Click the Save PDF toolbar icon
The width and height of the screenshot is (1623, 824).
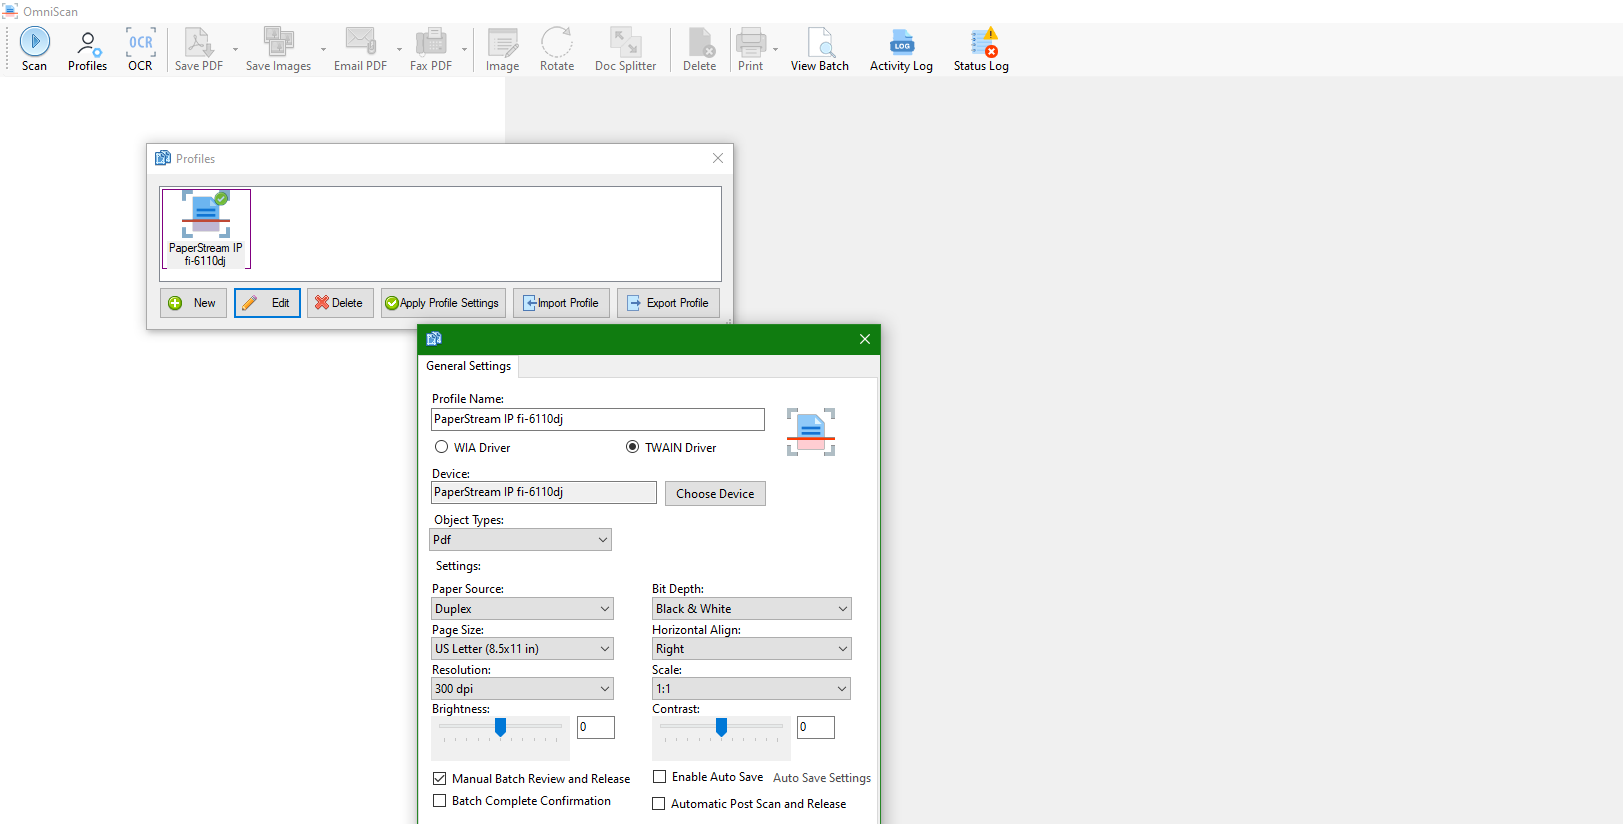[x=198, y=49]
